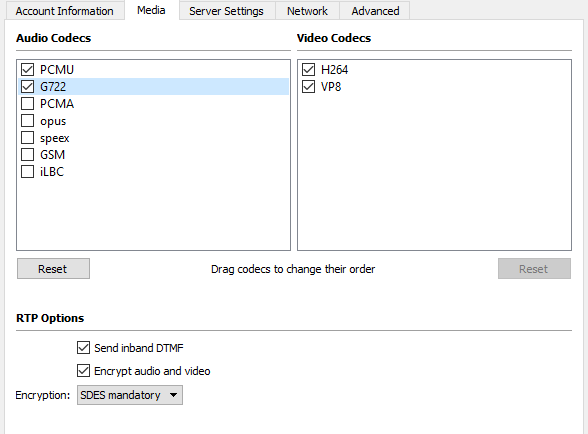Tick the GSM codec checkbox
The width and height of the screenshot is (588, 434).
pyautogui.click(x=27, y=155)
